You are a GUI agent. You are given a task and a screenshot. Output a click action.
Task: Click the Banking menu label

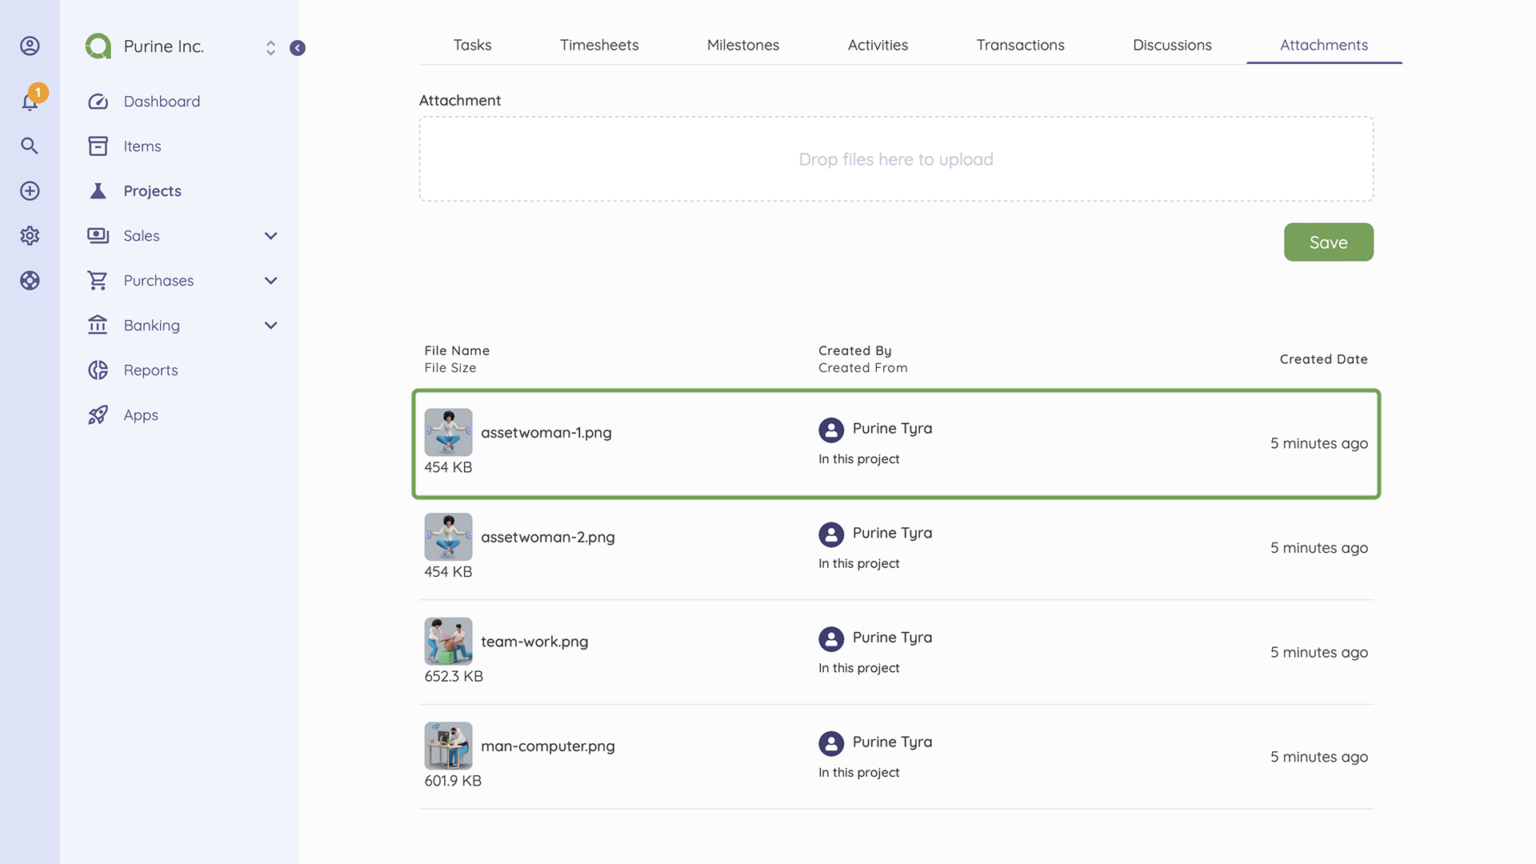pyautogui.click(x=152, y=325)
